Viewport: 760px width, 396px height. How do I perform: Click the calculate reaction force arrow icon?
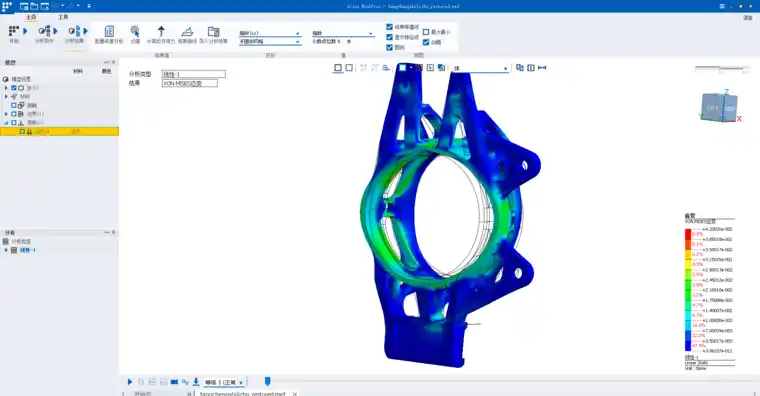[161, 32]
